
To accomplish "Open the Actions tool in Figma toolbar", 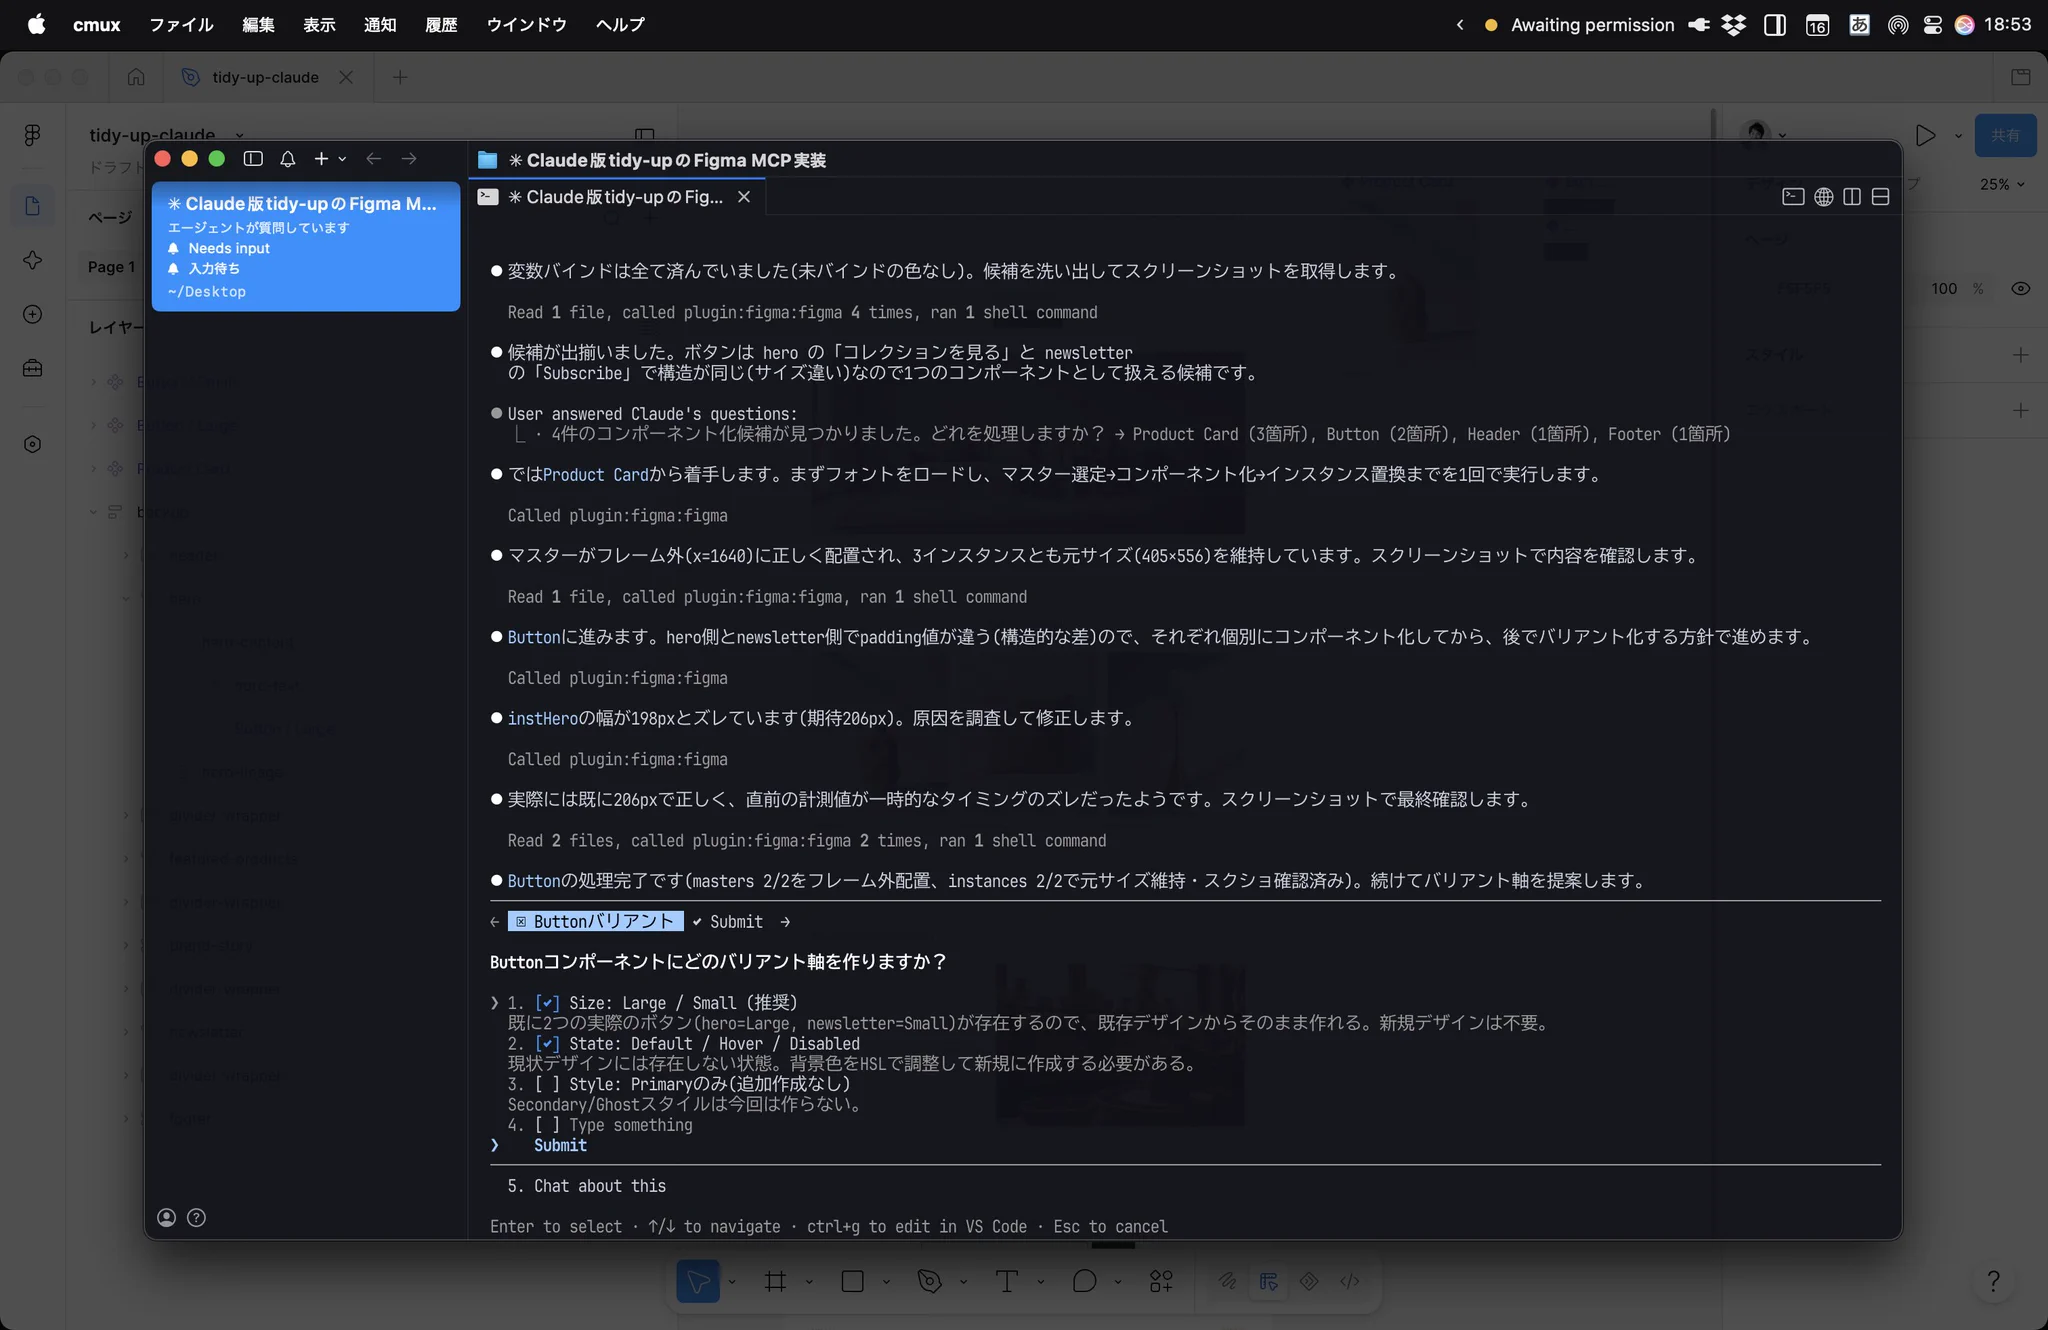I will 1161,1281.
